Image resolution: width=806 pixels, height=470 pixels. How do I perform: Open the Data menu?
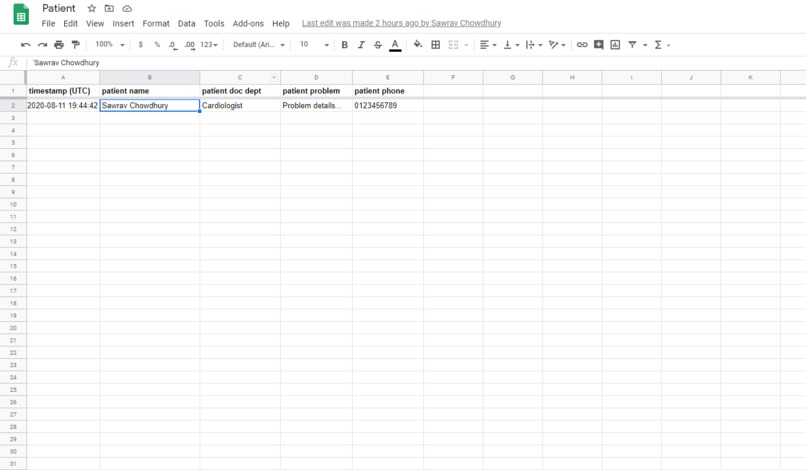point(187,23)
